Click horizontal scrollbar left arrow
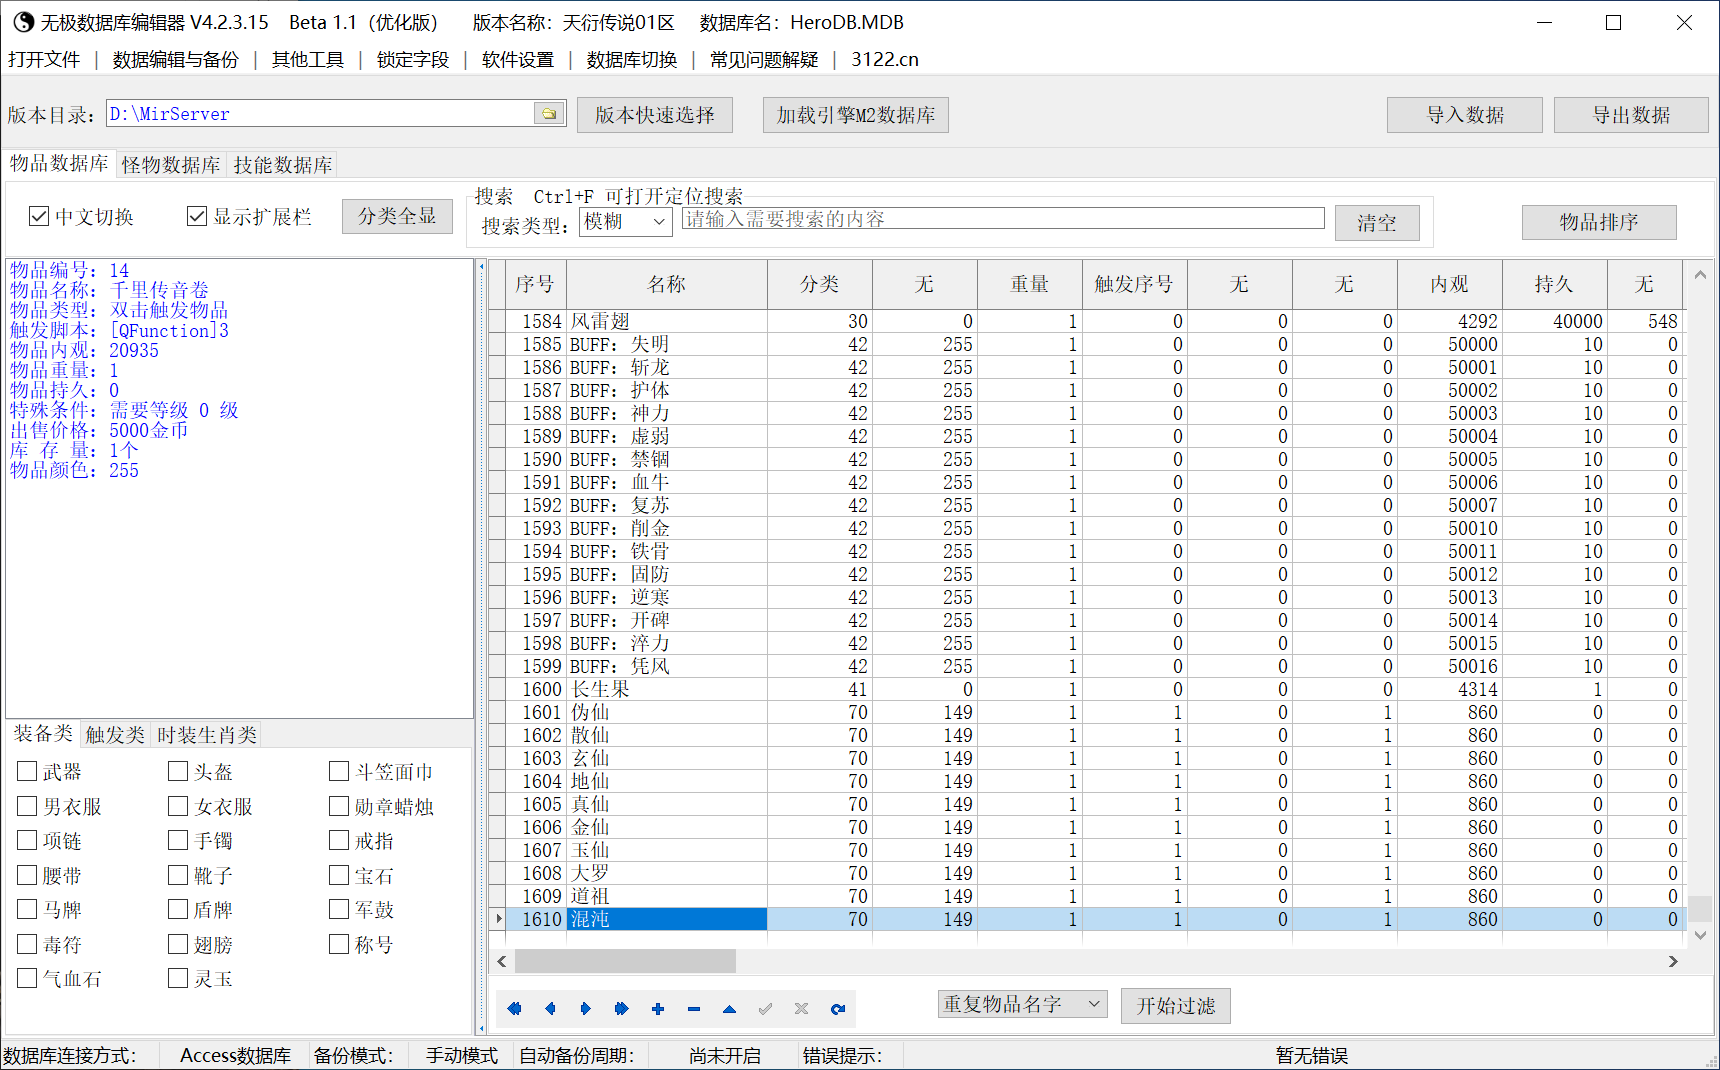 pos(502,961)
